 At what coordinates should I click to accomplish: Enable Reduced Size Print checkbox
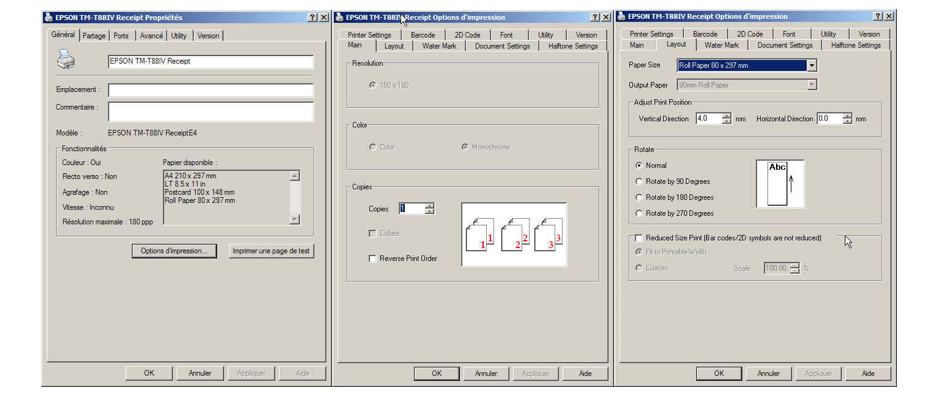click(639, 238)
